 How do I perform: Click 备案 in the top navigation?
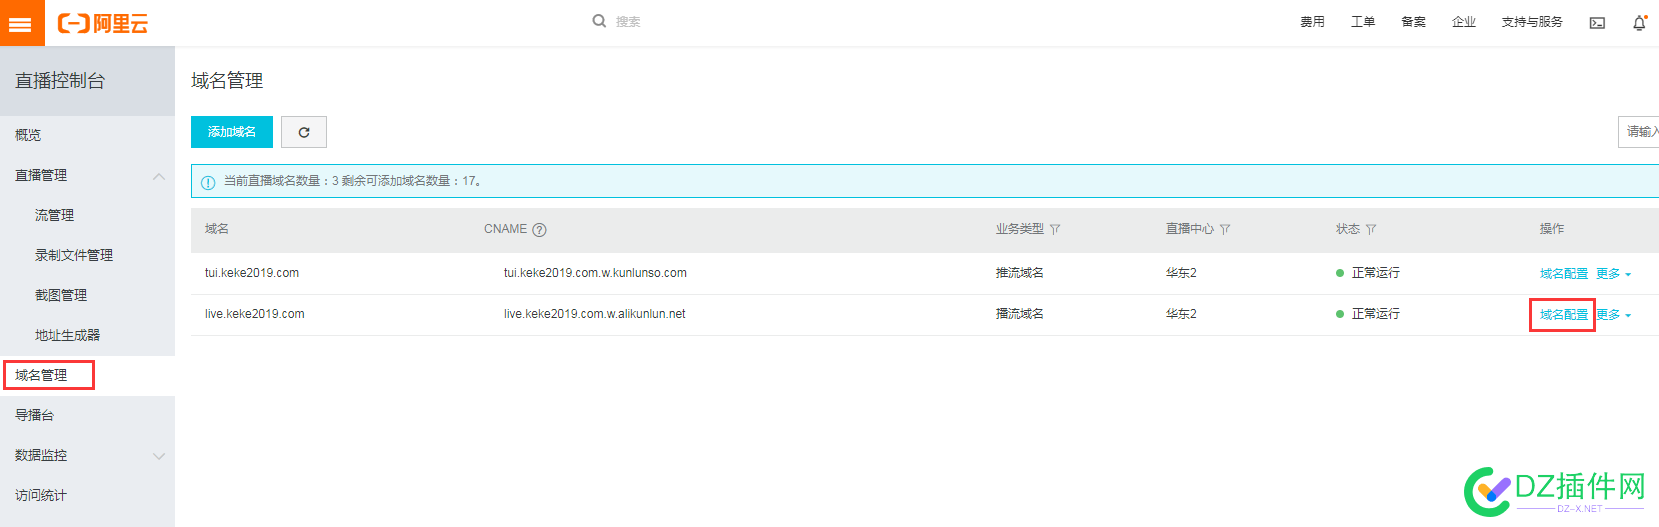(1413, 22)
